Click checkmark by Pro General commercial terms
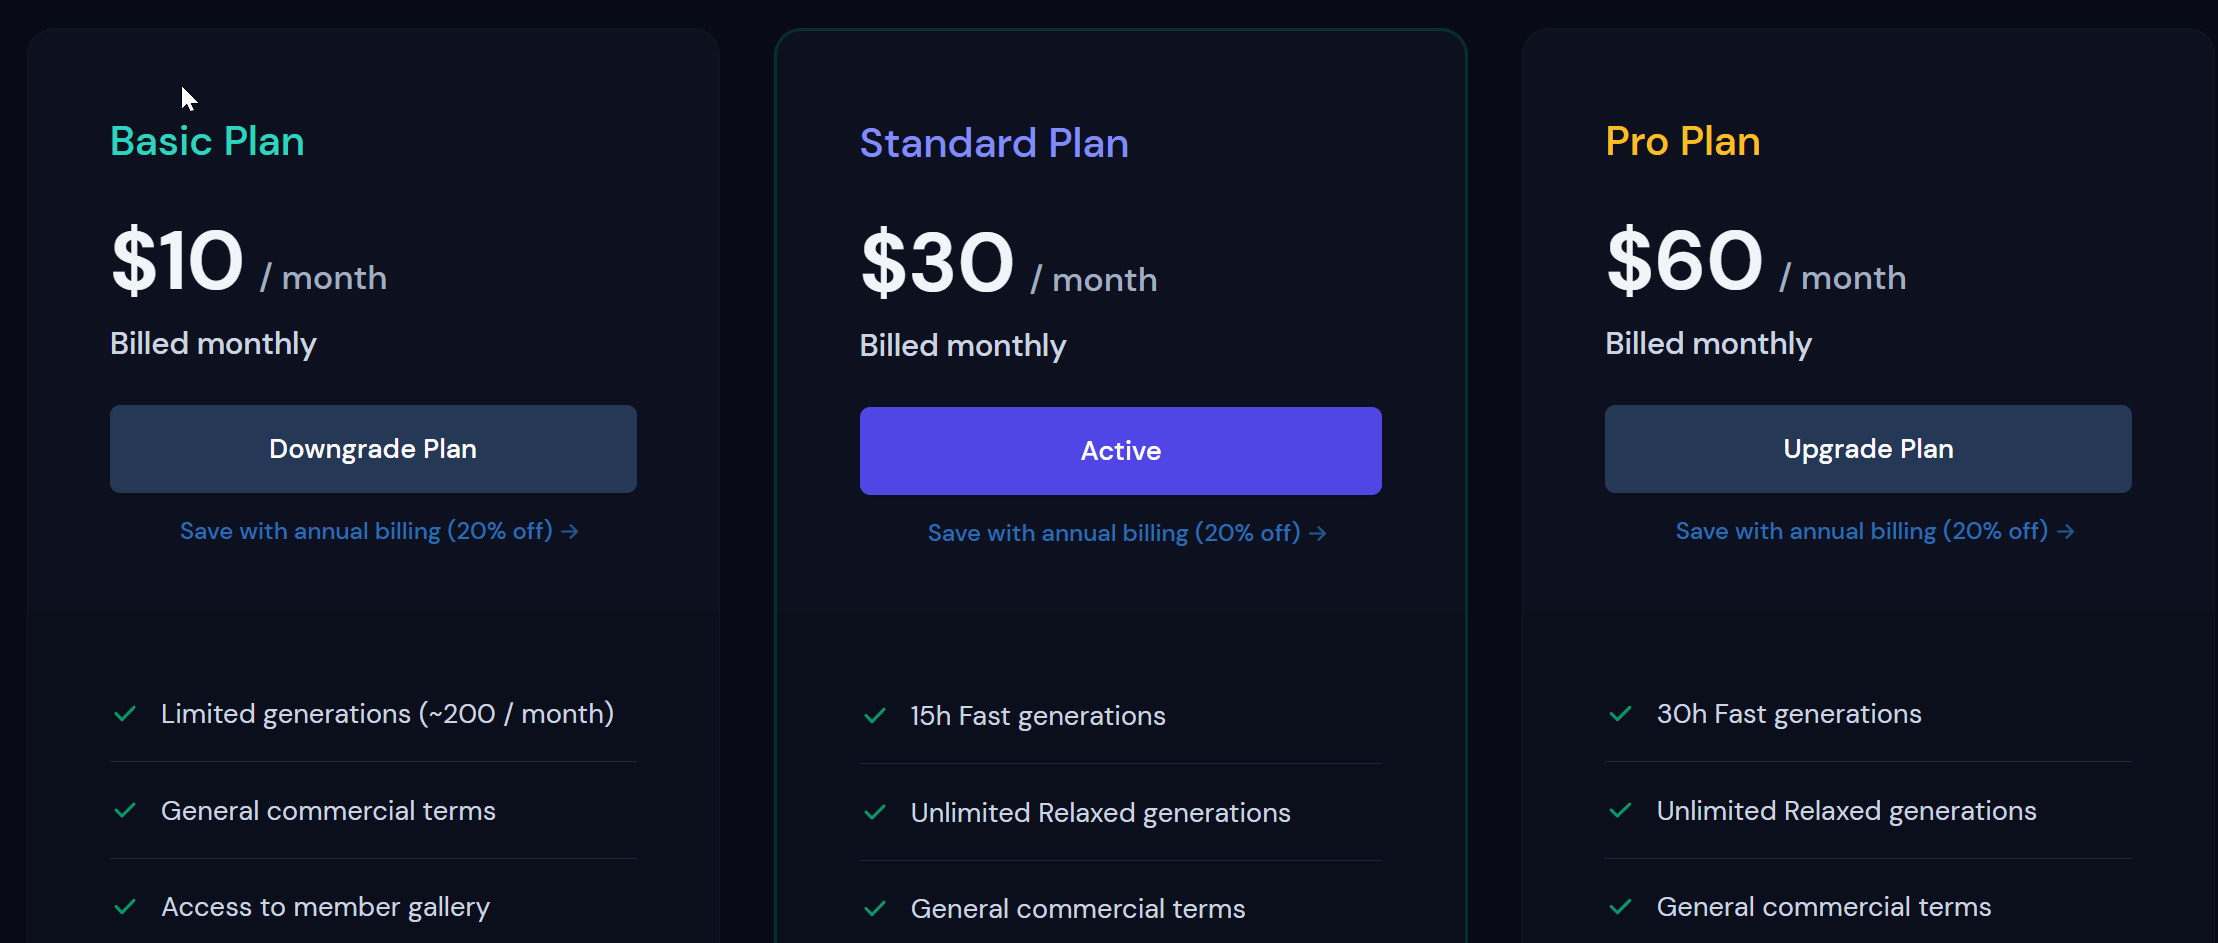 (x=1620, y=907)
